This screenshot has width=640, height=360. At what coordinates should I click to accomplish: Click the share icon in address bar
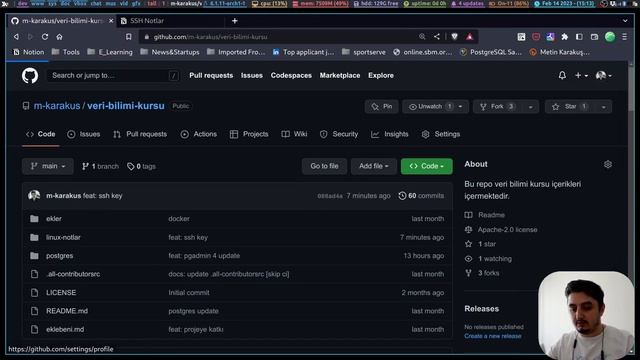coord(437,37)
